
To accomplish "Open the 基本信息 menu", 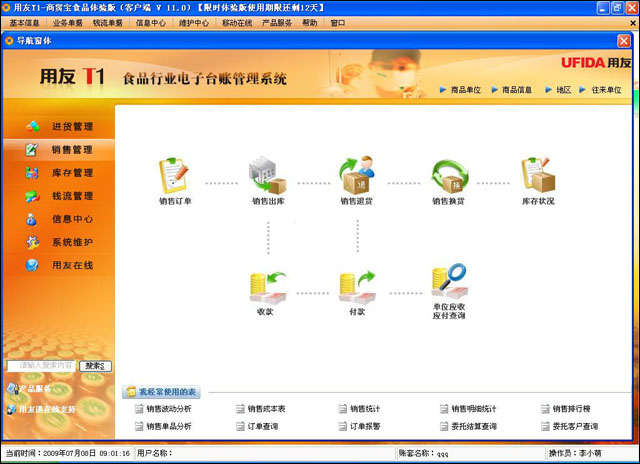I will click(x=24, y=23).
